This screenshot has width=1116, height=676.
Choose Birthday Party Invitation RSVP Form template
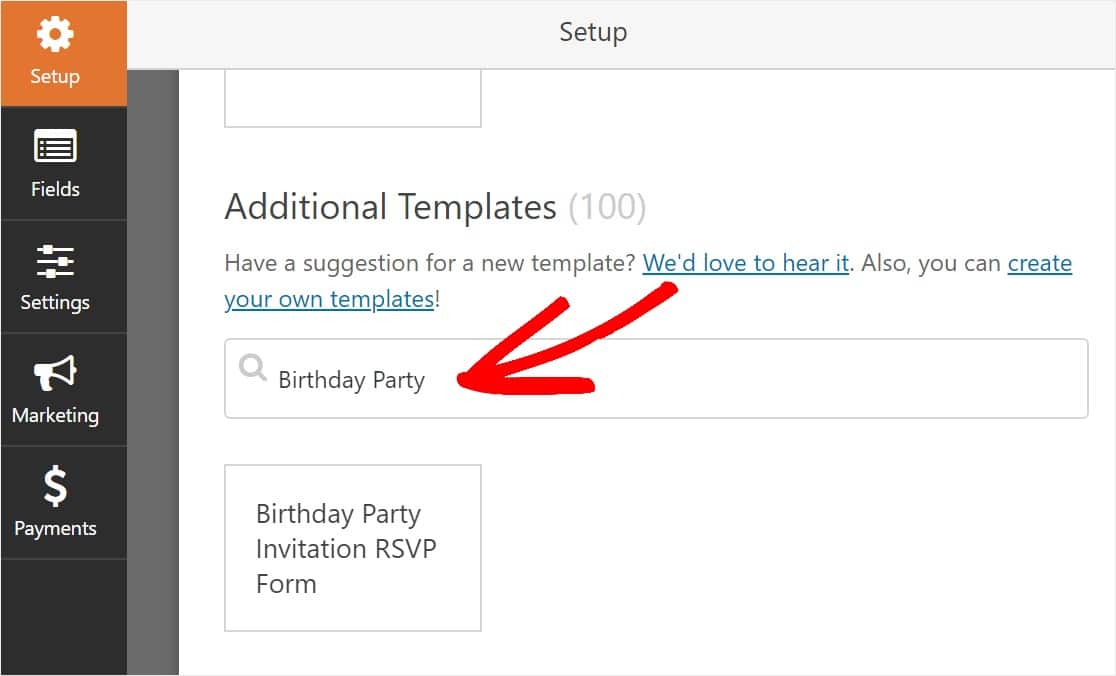[x=352, y=547]
